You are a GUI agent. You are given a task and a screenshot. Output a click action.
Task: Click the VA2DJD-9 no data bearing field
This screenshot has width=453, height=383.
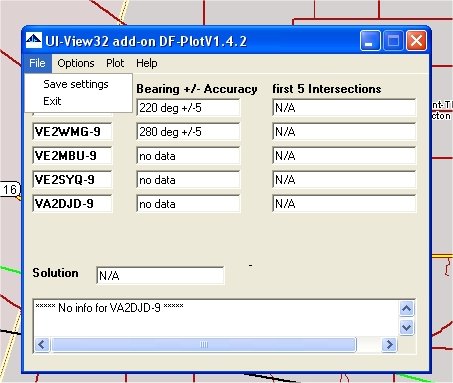(188, 203)
